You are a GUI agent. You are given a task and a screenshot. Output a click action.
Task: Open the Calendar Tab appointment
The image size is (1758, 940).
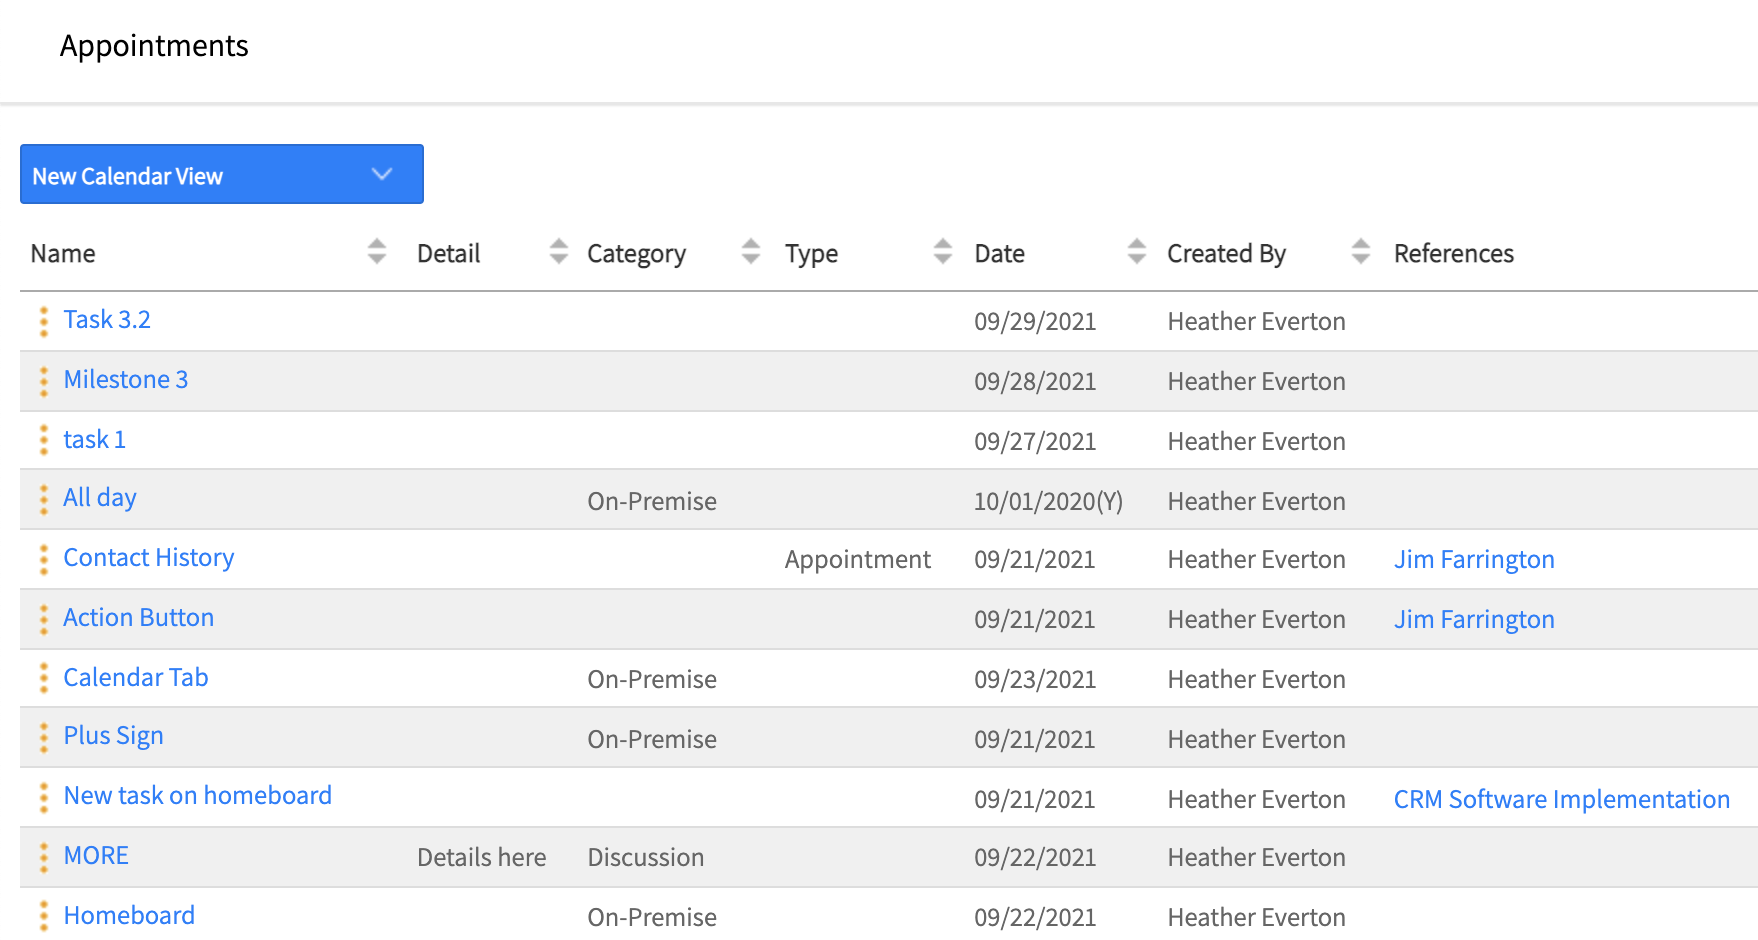[136, 678]
